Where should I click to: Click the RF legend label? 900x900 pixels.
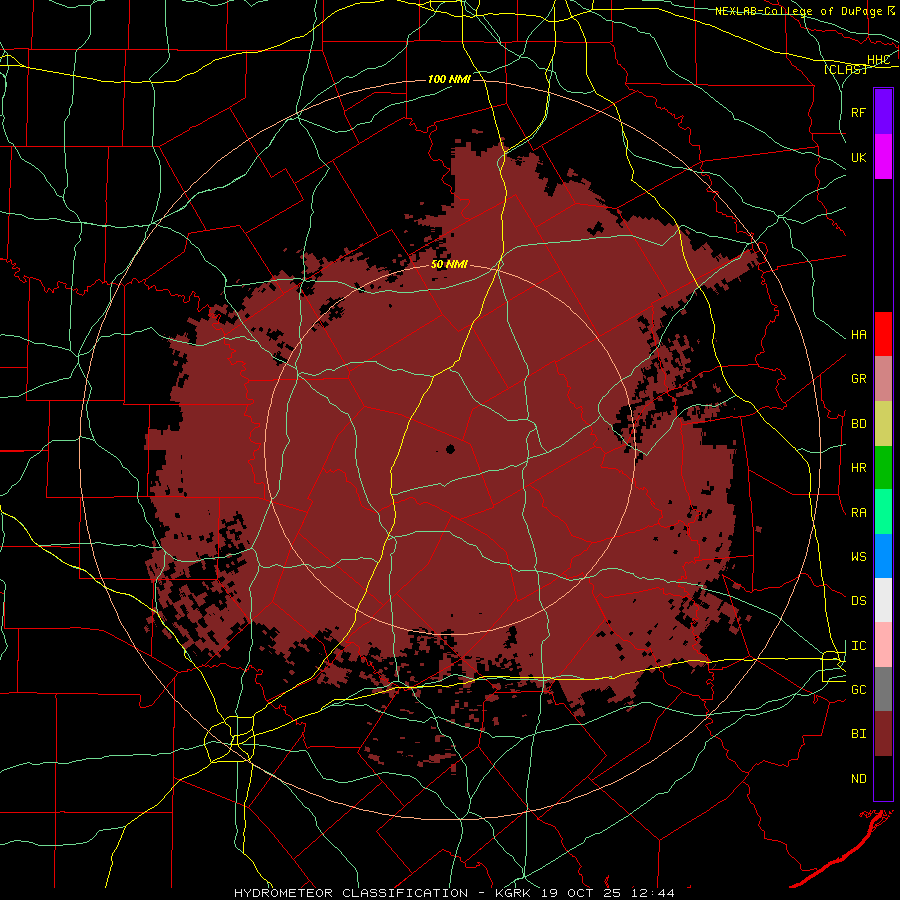859,112
